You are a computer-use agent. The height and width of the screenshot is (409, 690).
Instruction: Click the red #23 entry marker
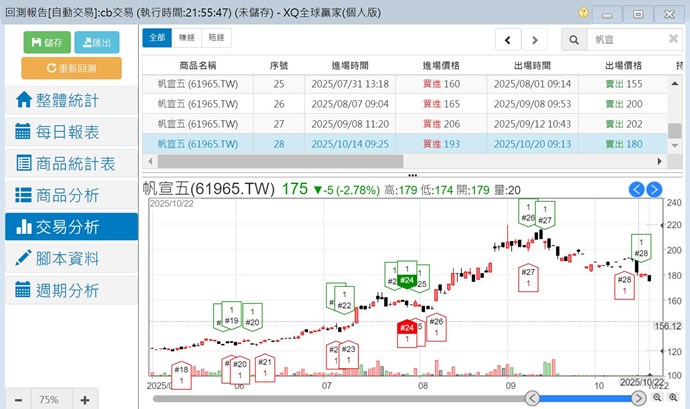349,354
